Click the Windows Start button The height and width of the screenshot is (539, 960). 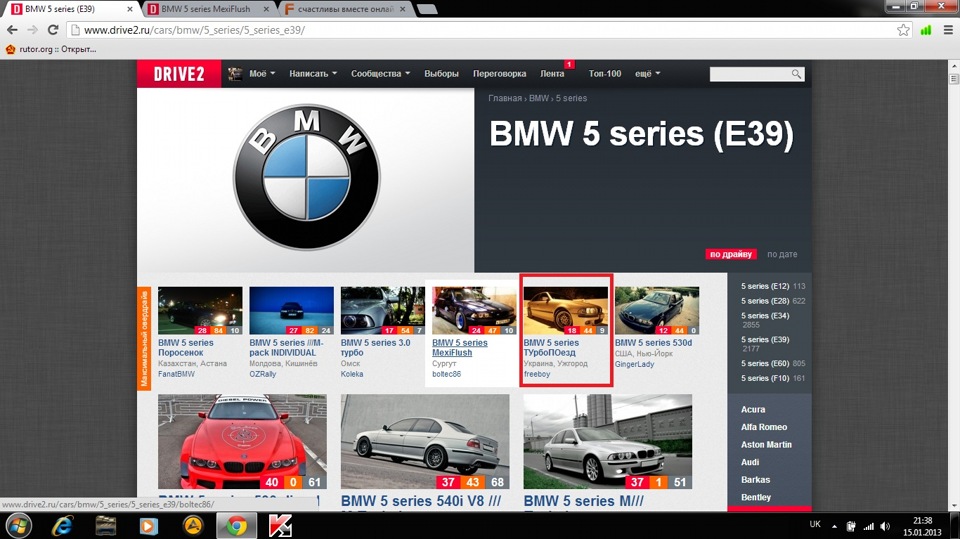(x=18, y=526)
